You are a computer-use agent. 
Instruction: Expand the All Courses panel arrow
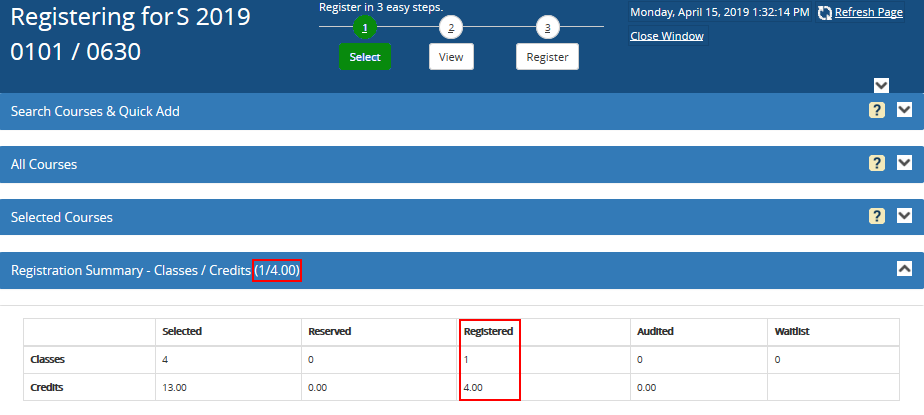[904, 164]
